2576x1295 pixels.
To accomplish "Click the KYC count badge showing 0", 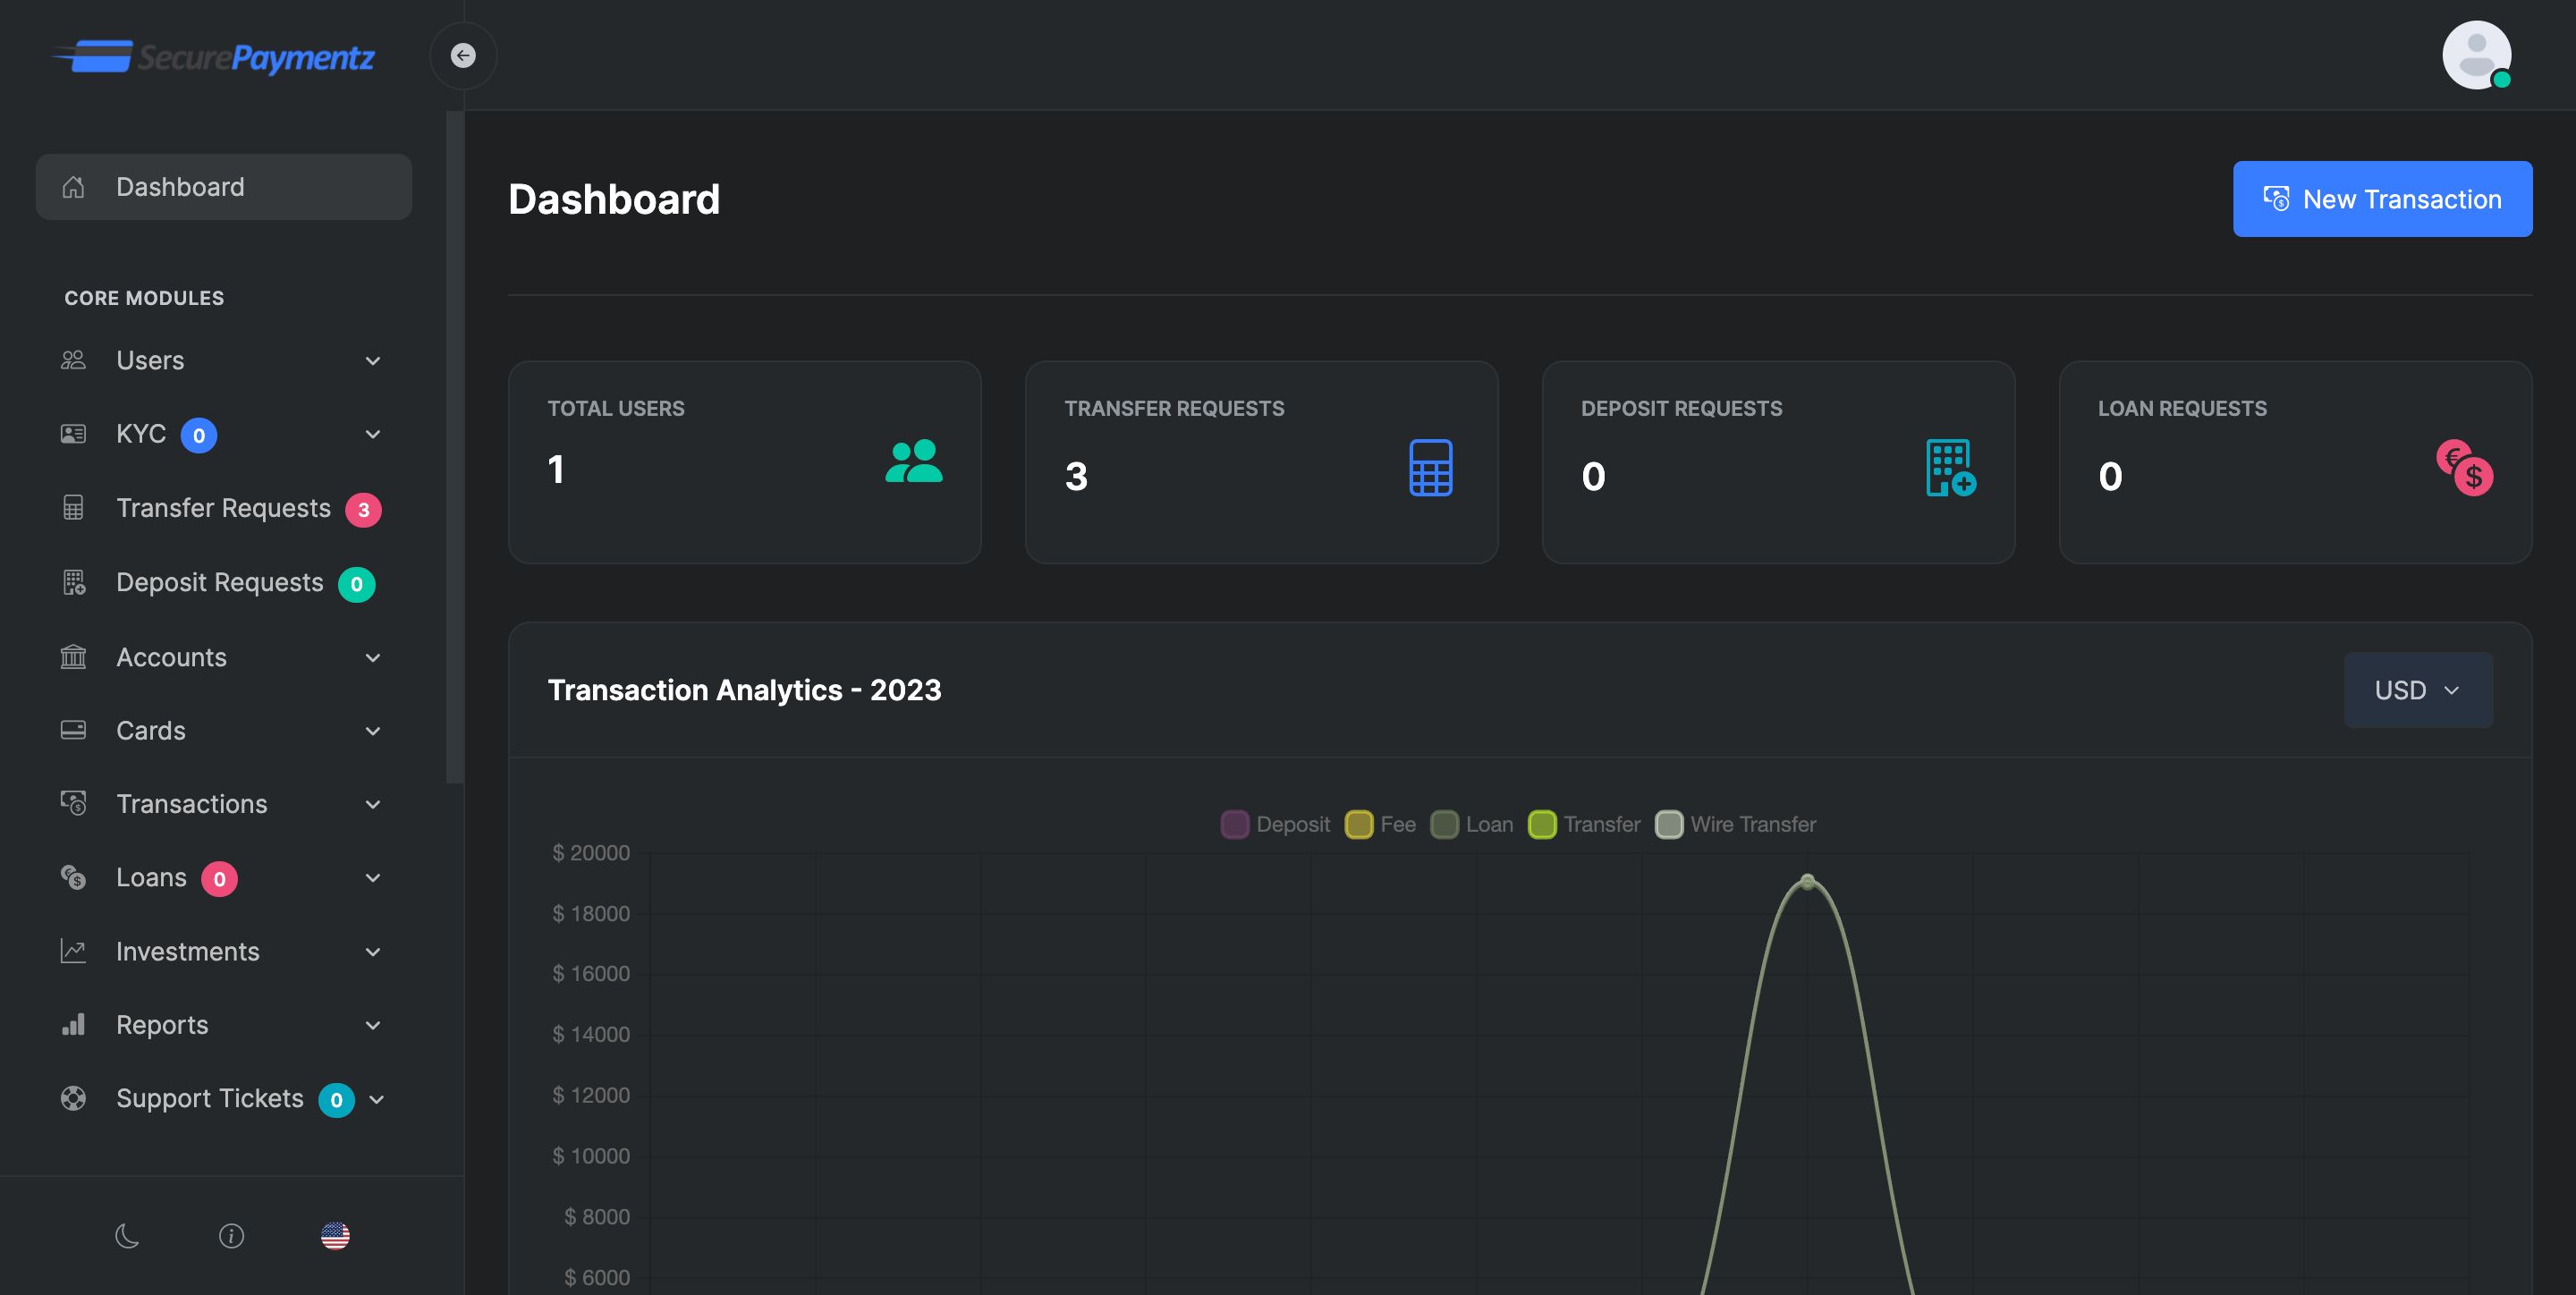I will [199, 435].
